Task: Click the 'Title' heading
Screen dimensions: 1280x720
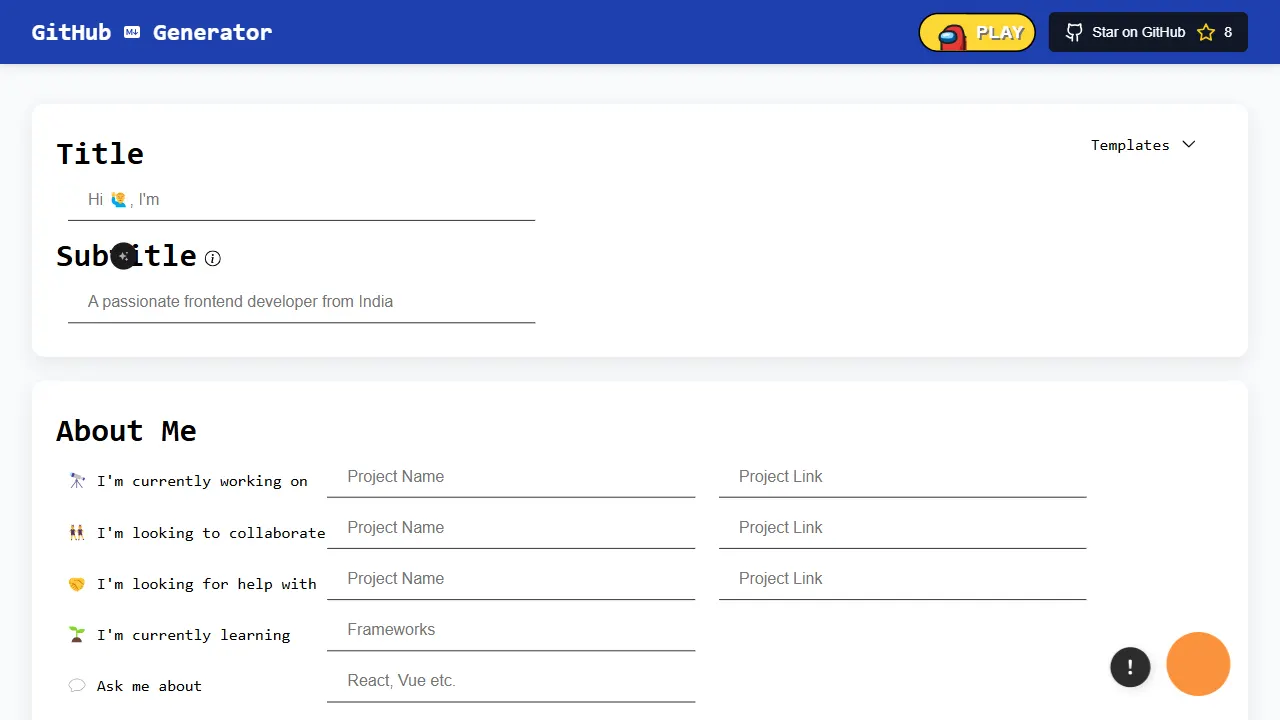Action: (x=100, y=154)
